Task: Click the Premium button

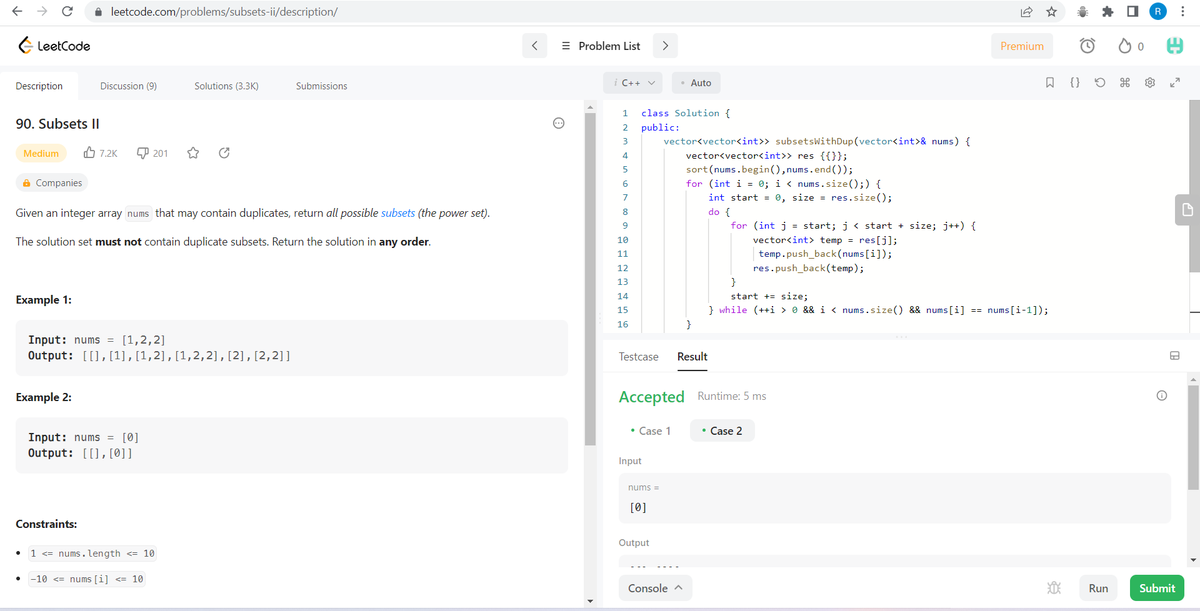Action: [1022, 46]
